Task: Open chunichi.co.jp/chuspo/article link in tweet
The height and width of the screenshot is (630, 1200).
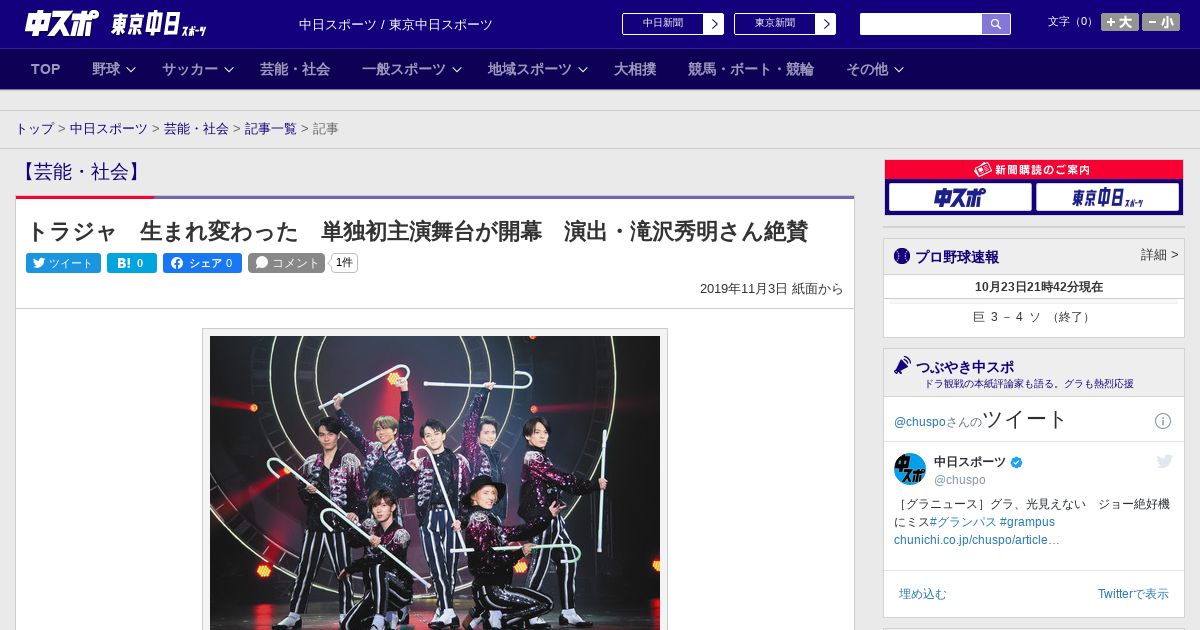Action: pyautogui.click(x=977, y=540)
